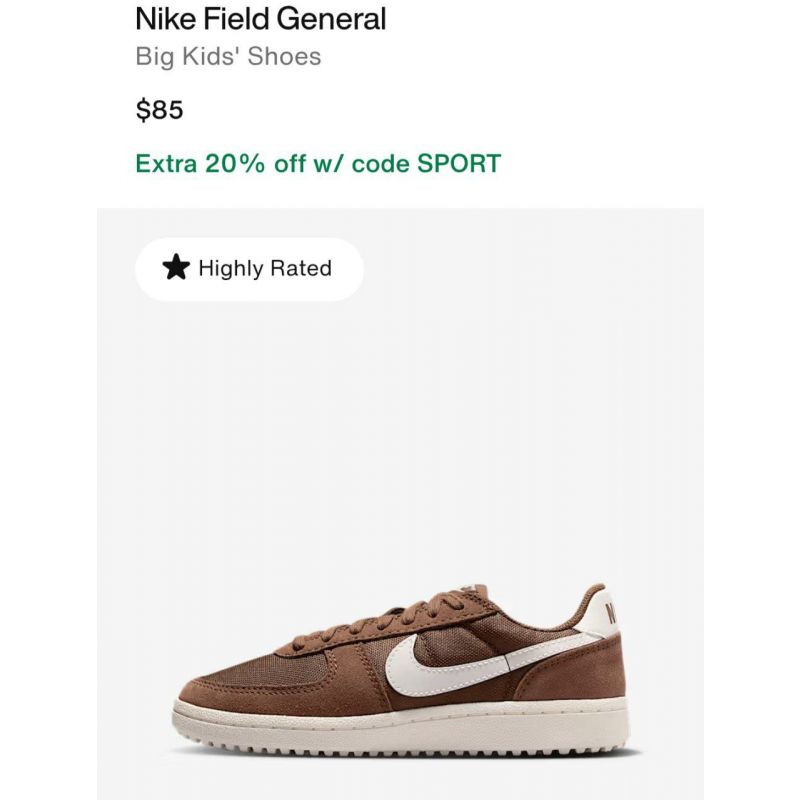Viewport: 800px width, 800px height.
Task: Click the Big Kids' Shoes subtitle
Action: pos(228,57)
